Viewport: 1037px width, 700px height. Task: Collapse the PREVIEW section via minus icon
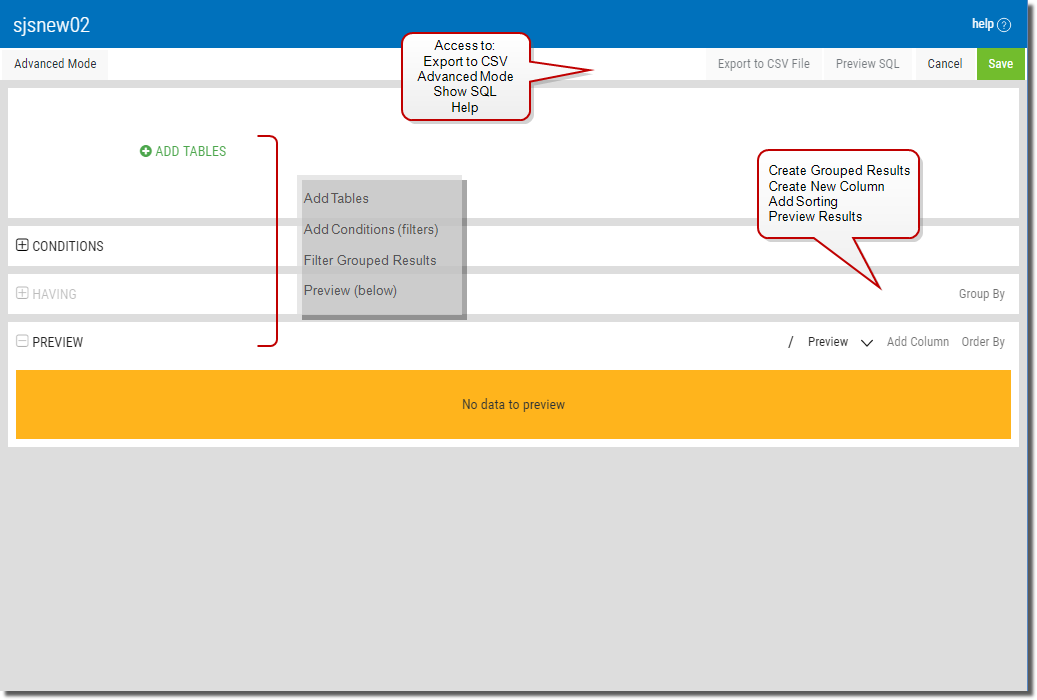point(22,341)
